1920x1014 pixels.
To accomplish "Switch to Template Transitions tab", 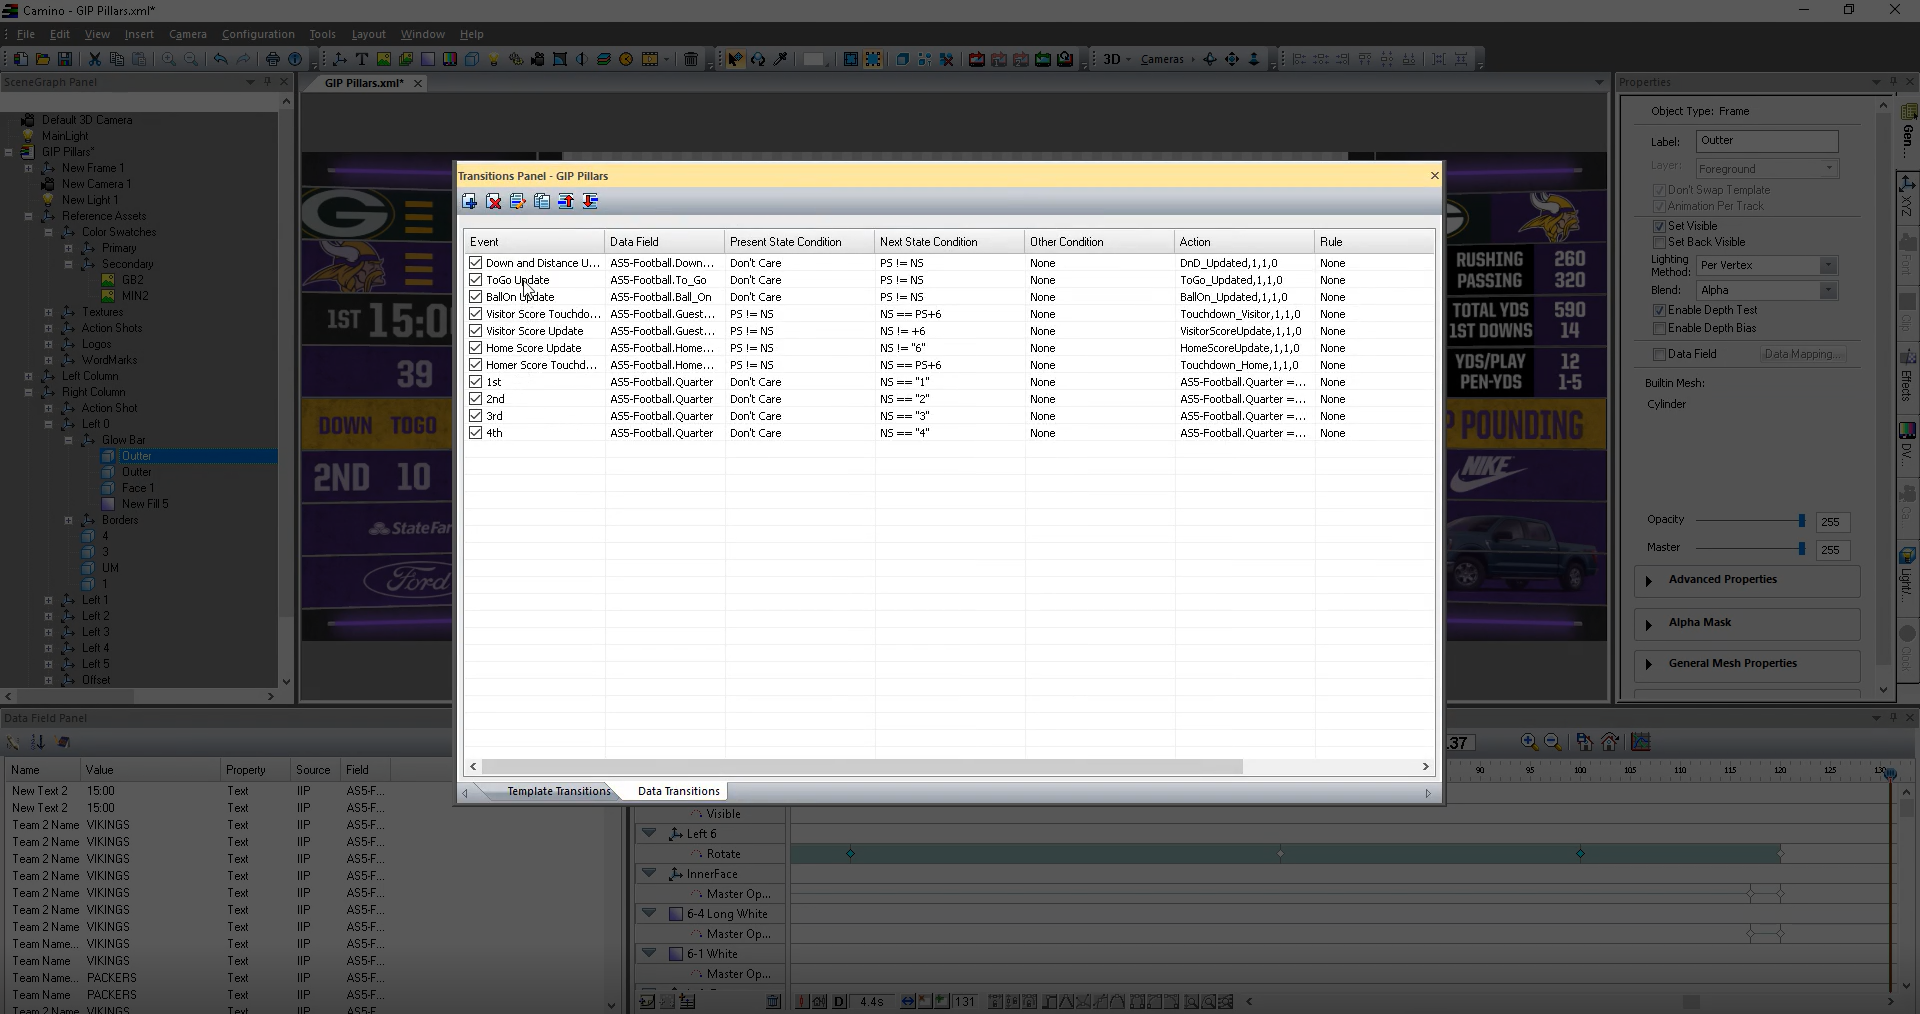I will pos(558,791).
